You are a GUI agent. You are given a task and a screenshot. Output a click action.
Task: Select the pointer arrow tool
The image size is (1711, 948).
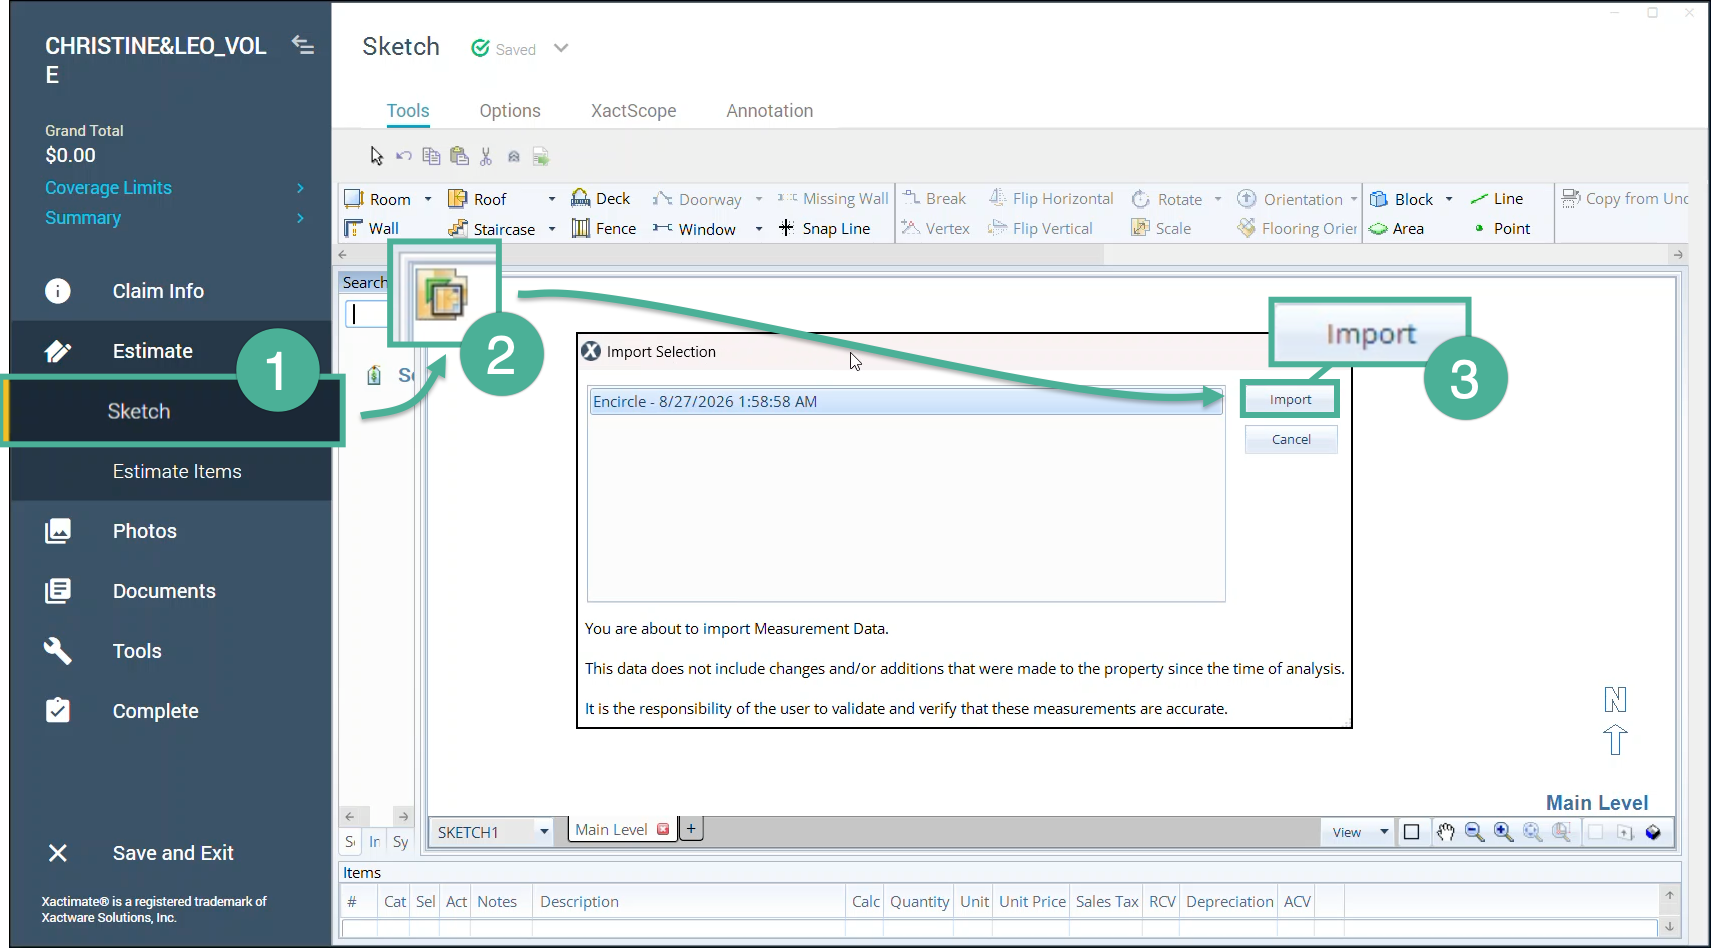pos(376,156)
